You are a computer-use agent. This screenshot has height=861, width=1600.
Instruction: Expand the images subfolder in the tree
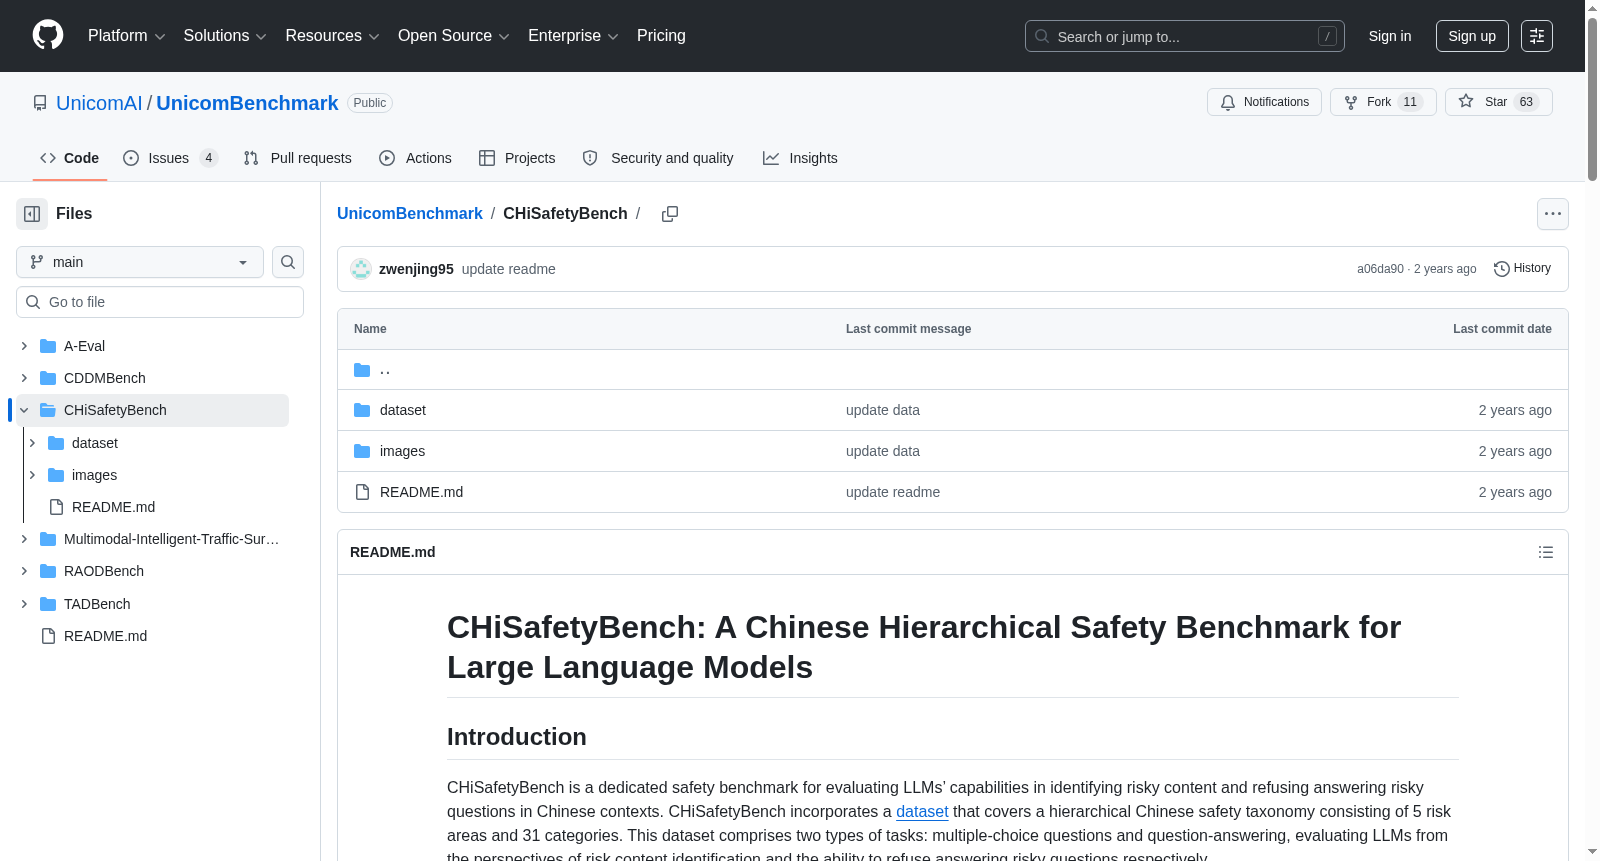pyautogui.click(x=32, y=475)
